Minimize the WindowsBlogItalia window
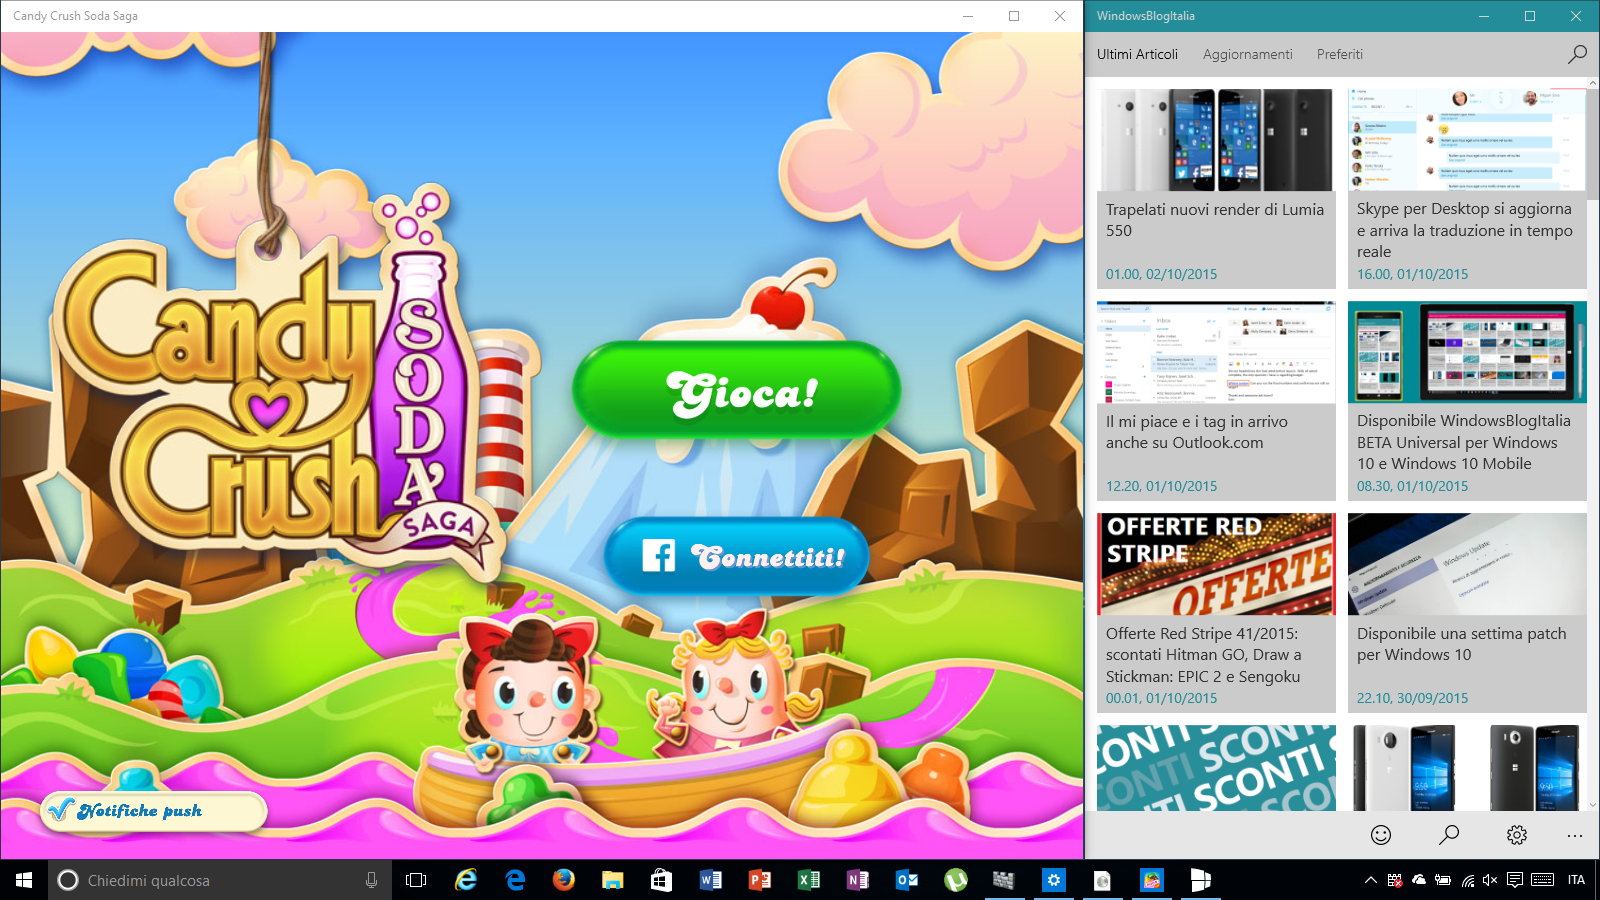Screen dimensions: 1600x900 pos(1483,16)
